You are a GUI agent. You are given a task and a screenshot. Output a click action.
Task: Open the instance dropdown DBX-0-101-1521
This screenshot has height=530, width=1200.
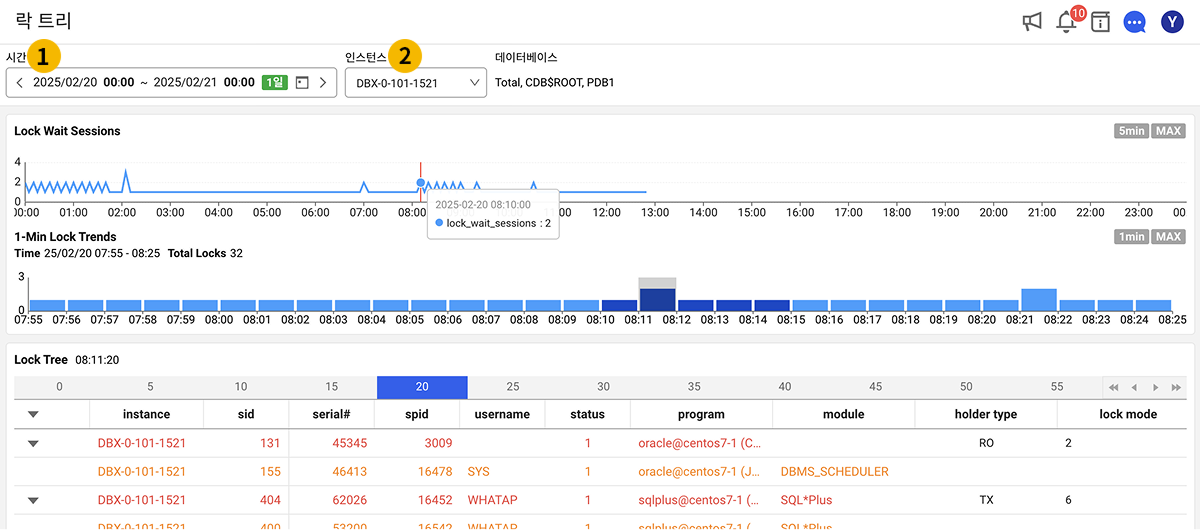coord(415,83)
